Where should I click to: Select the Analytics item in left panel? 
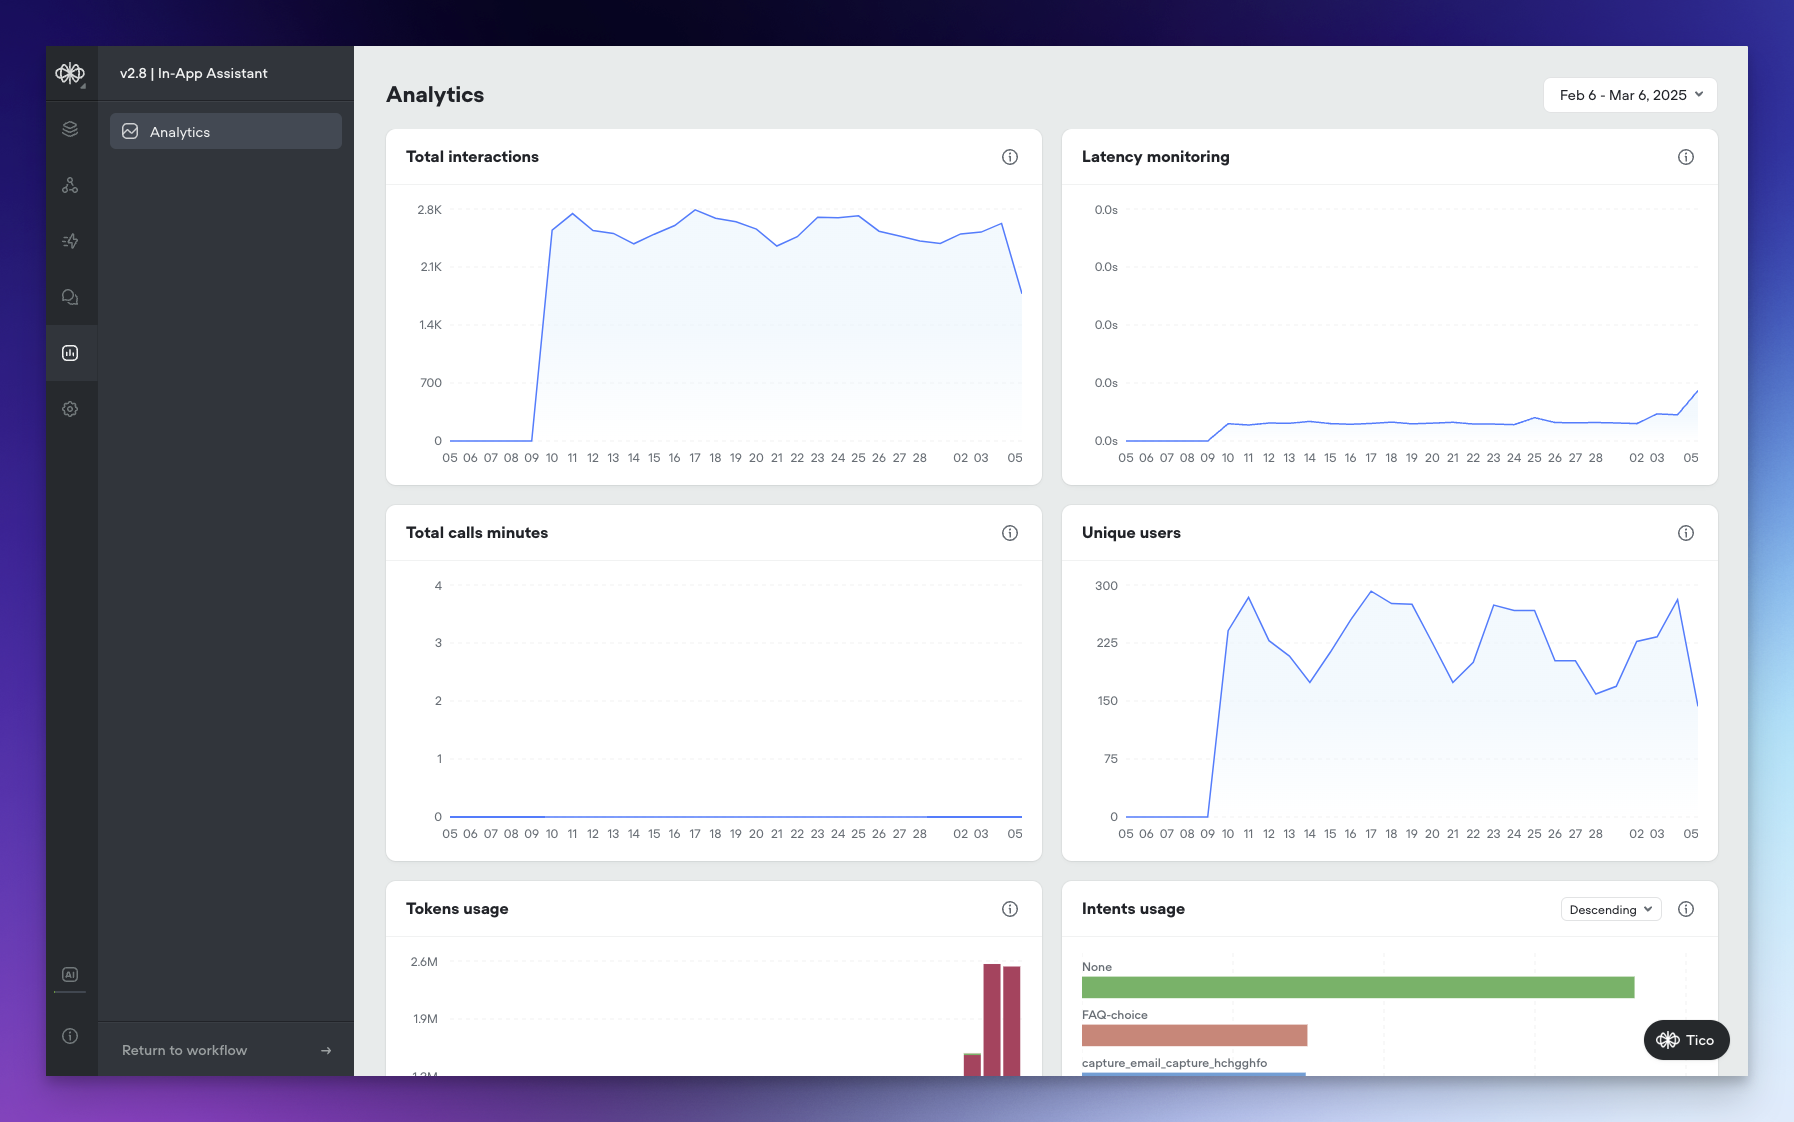(225, 131)
